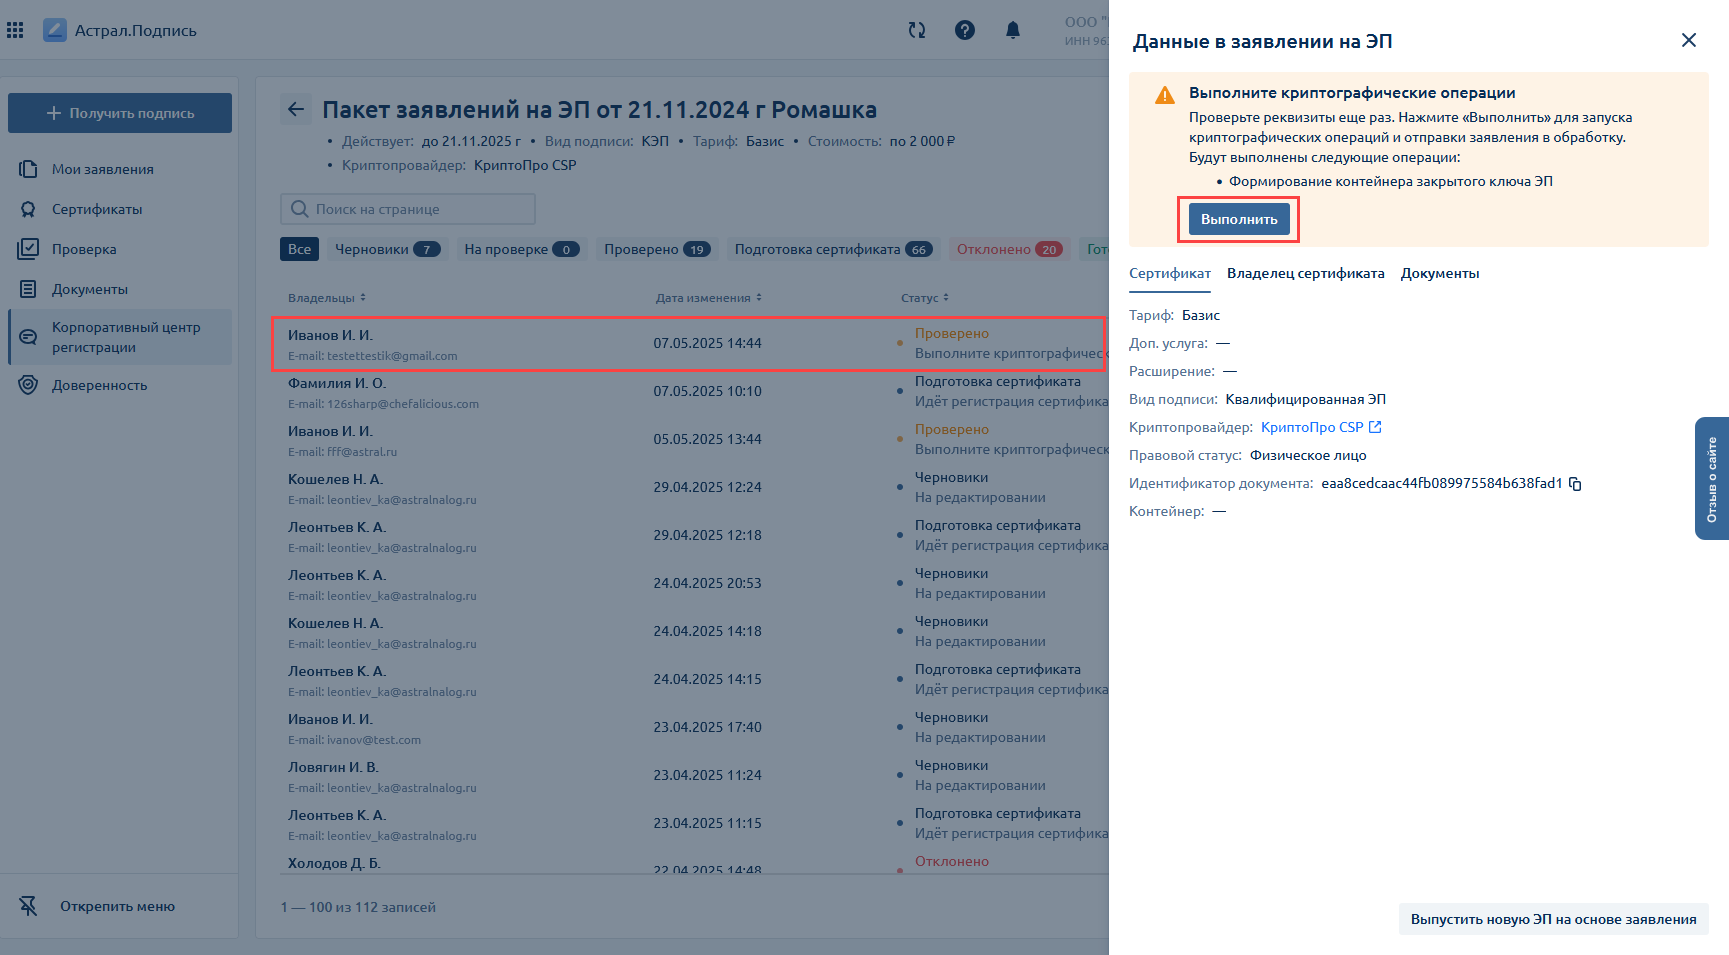Click Открепить меню label

pos(117,906)
